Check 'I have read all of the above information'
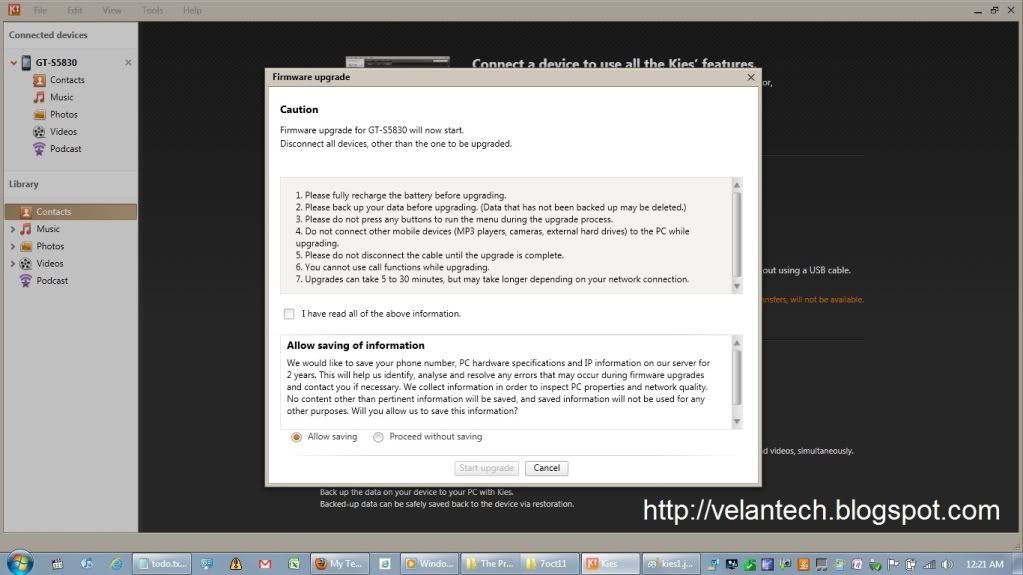Viewport: 1023px width, 575px height. (x=289, y=314)
